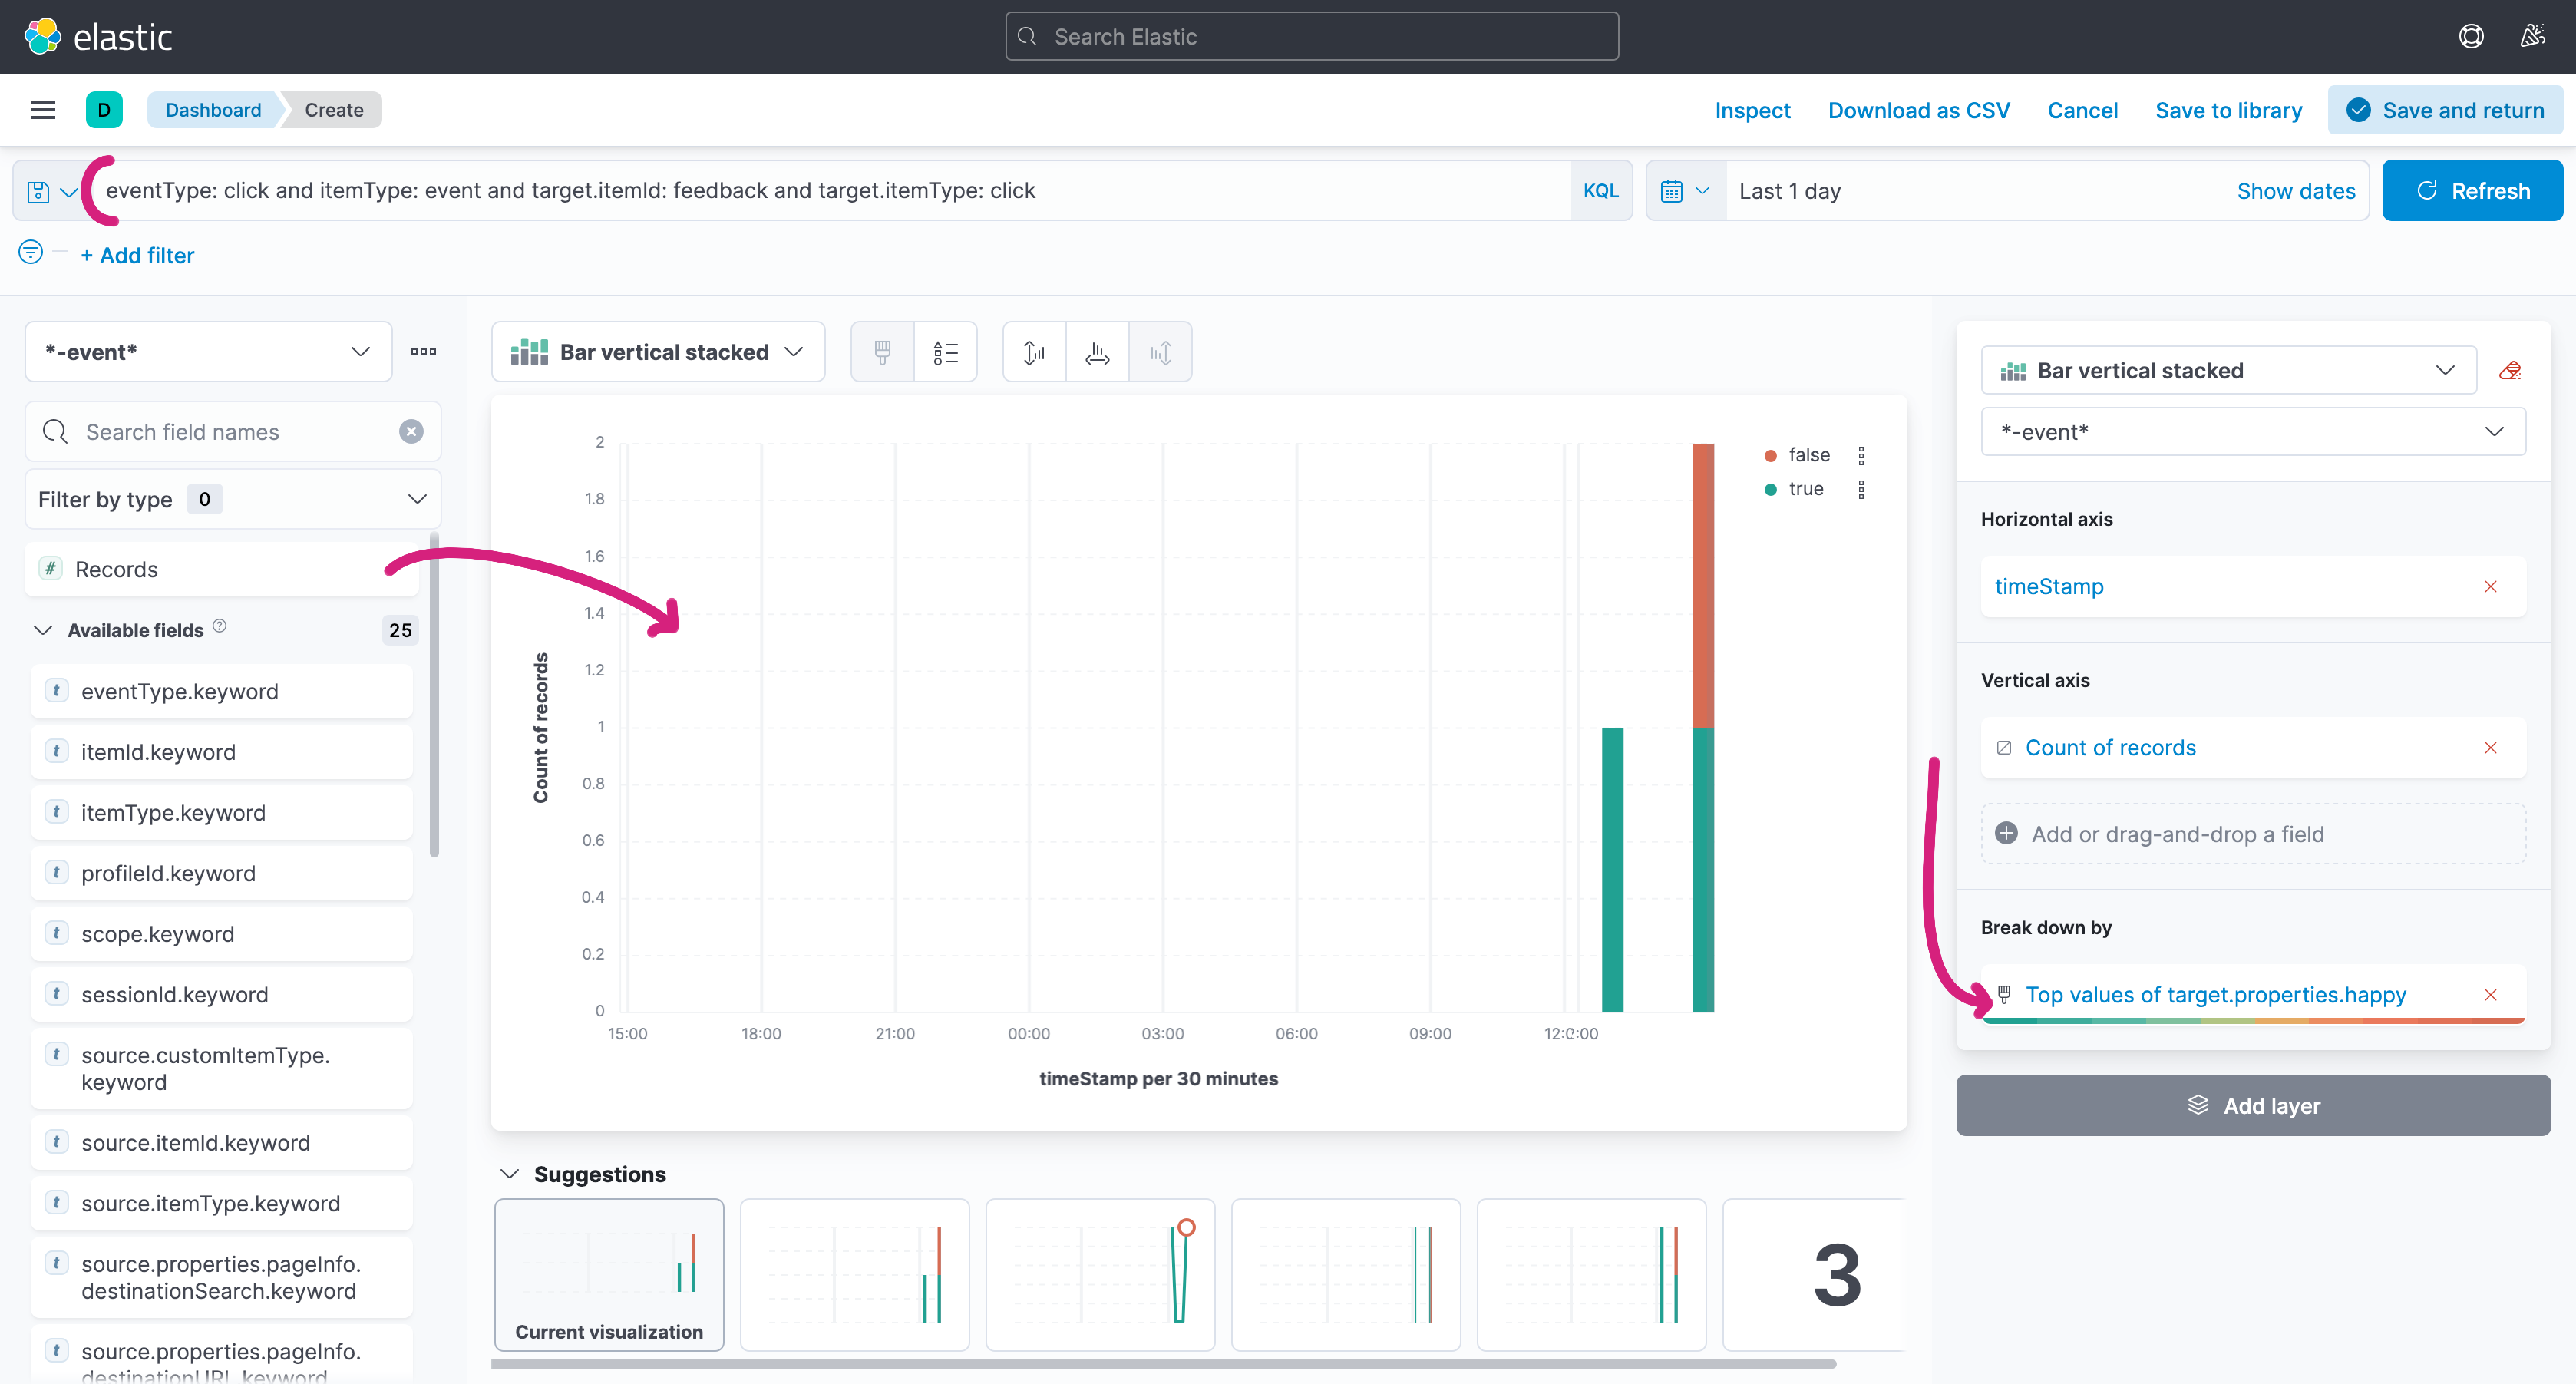This screenshot has height=1384, width=2576.
Task: Expand the Bar vertical stacked chart switcher
Action: tap(658, 352)
